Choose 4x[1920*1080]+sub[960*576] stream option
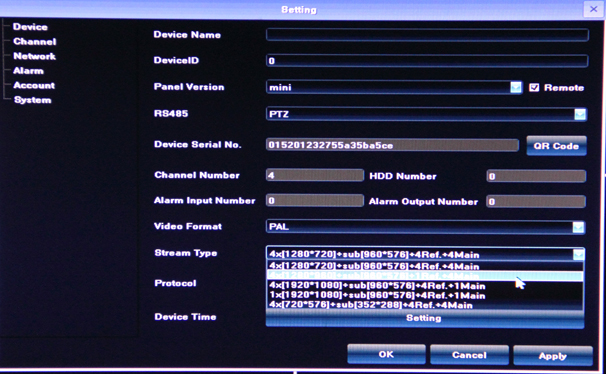Screen dimensions: 606x374 click(424, 286)
